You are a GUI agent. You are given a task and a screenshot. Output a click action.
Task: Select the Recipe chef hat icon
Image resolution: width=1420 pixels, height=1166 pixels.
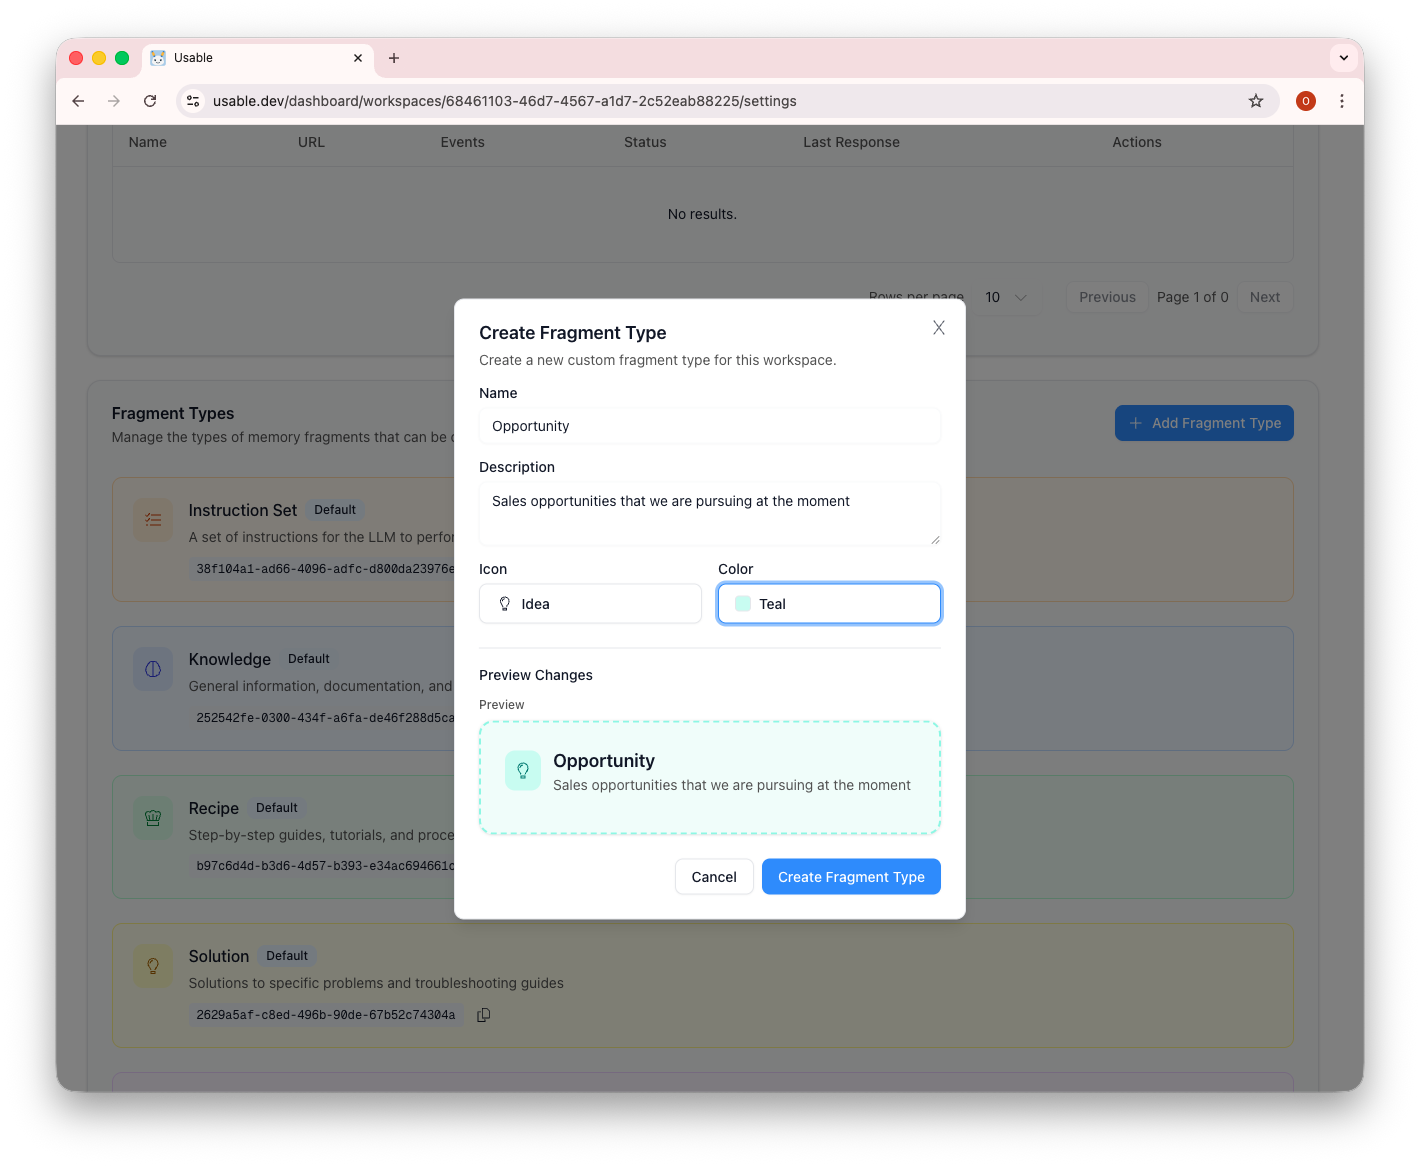[152, 817]
